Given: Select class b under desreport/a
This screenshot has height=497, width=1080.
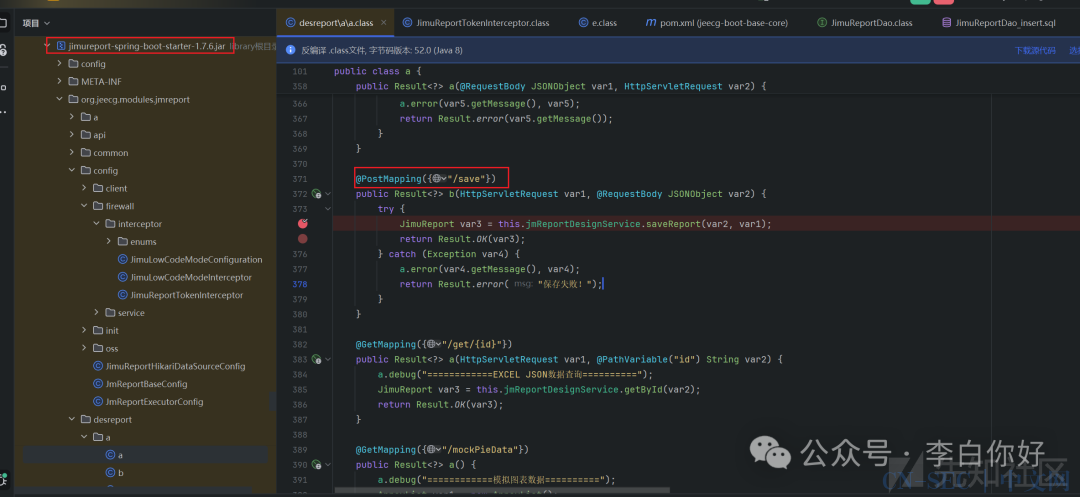Looking at the screenshot, I should [x=114, y=473].
